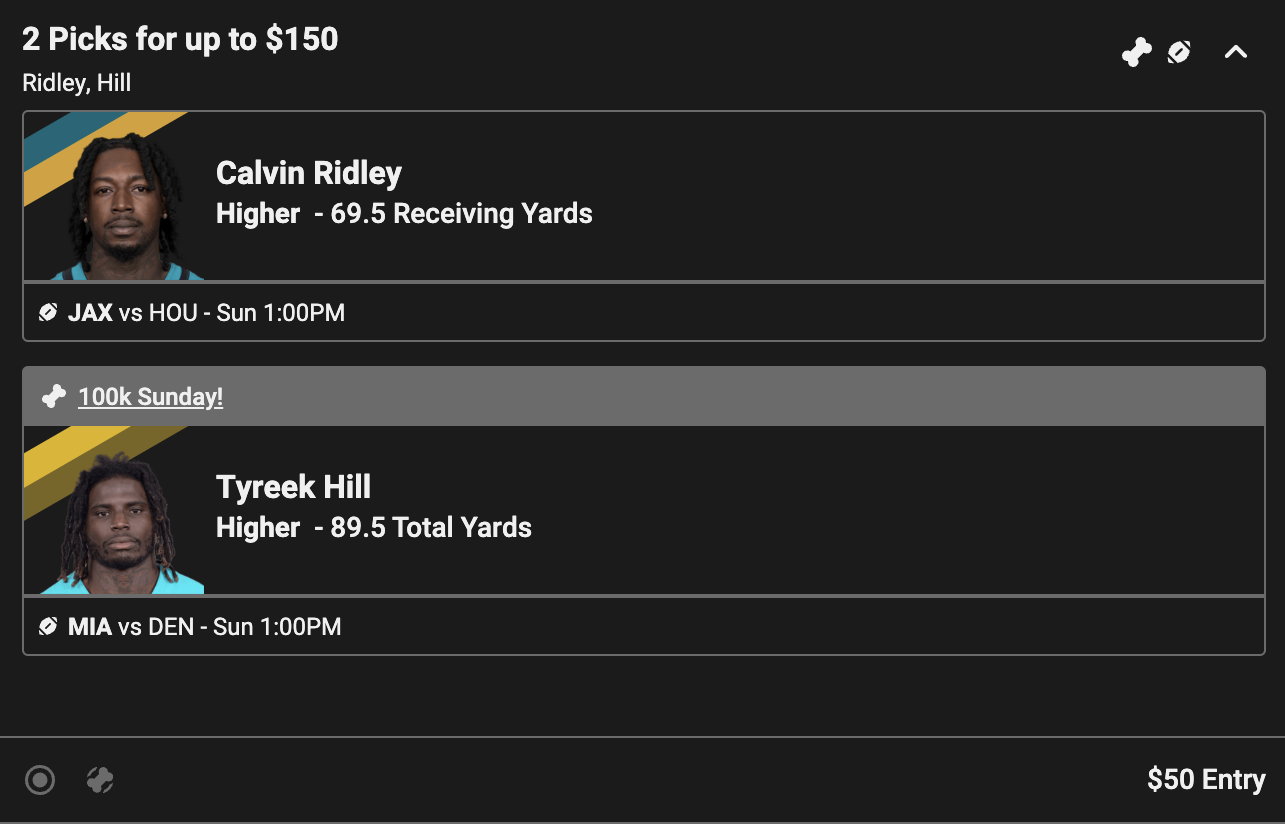The image size is (1285, 824).
Task: Click the bone icon in top-right header
Action: click(x=1137, y=52)
